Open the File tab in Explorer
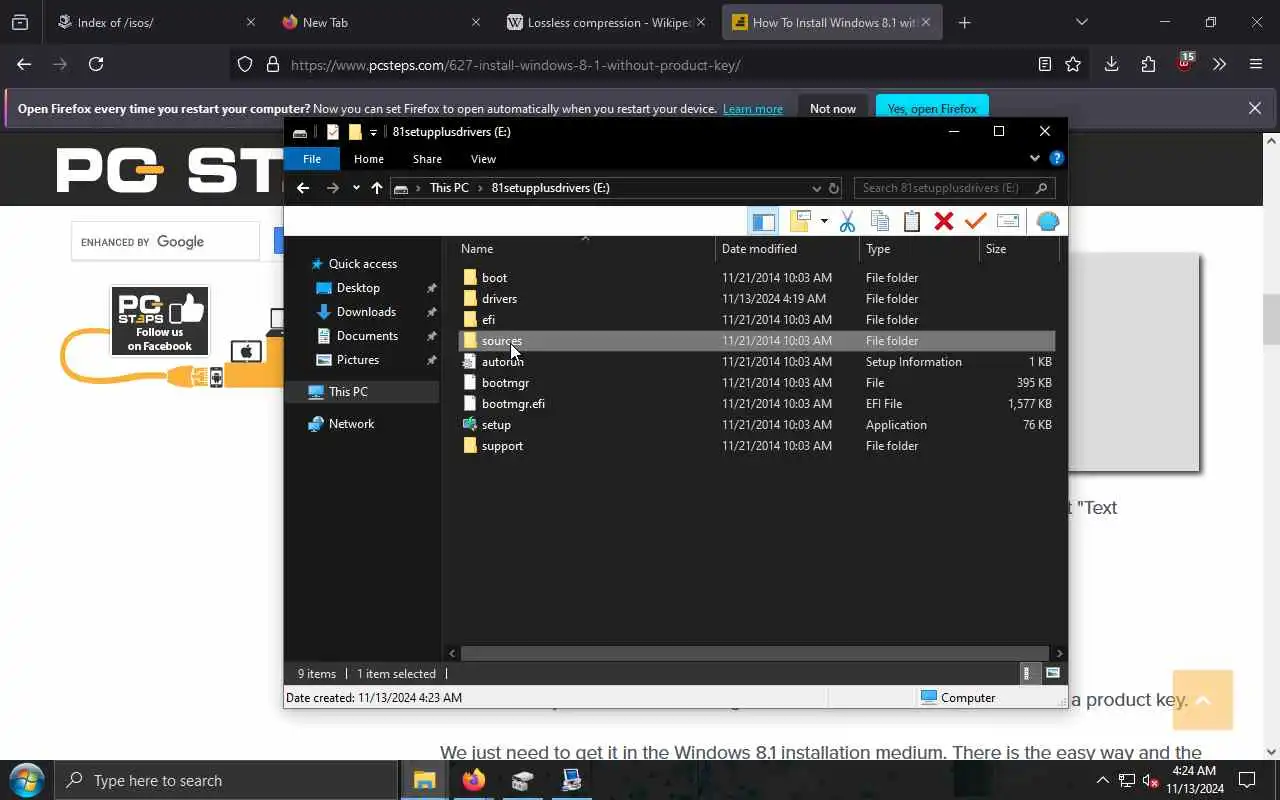 click(x=312, y=159)
